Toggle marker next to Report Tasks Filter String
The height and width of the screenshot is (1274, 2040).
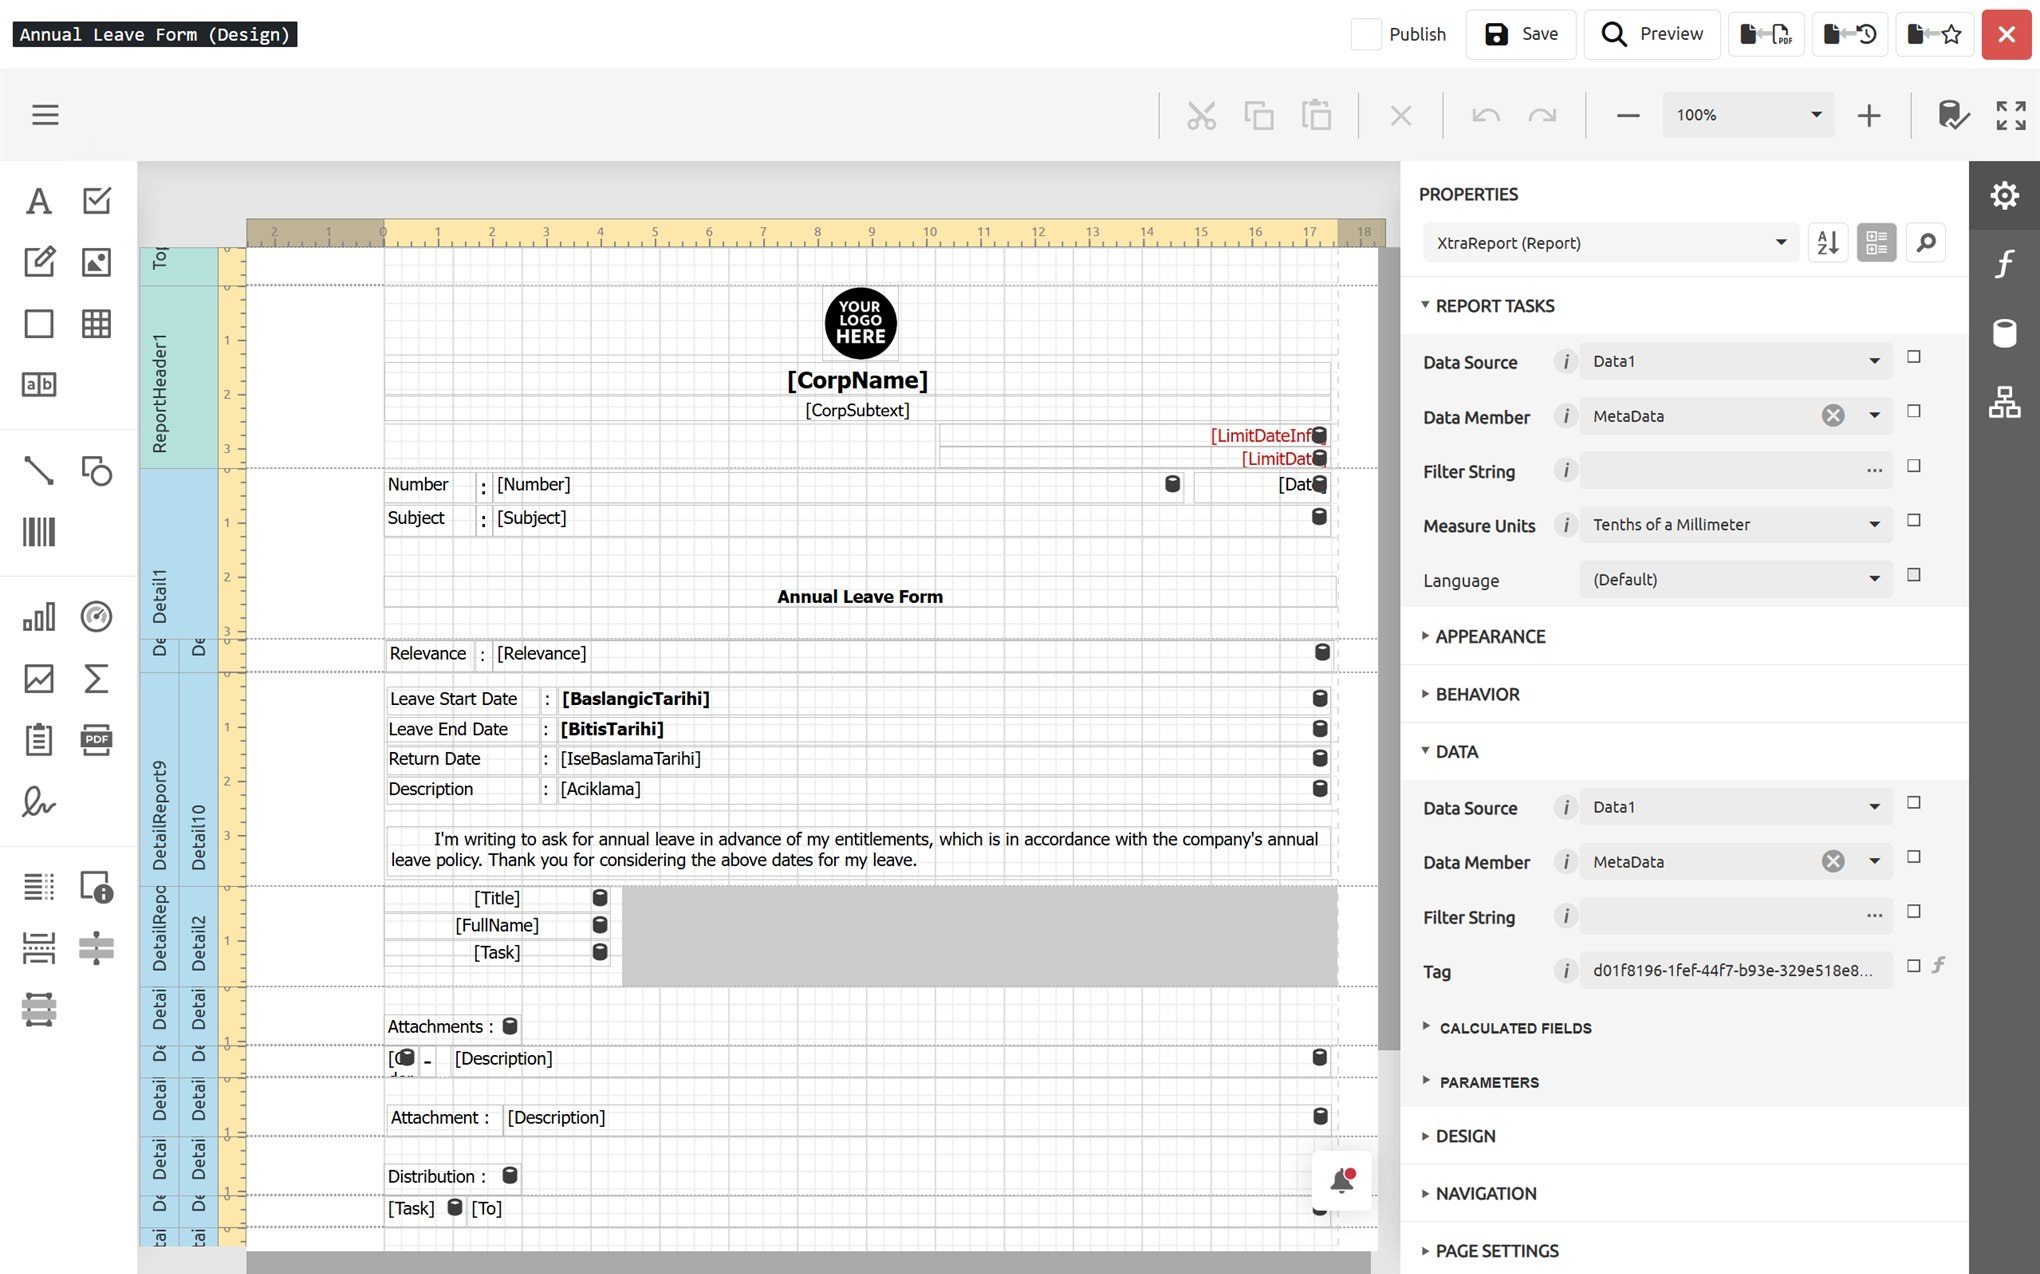click(x=1914, y=466)
